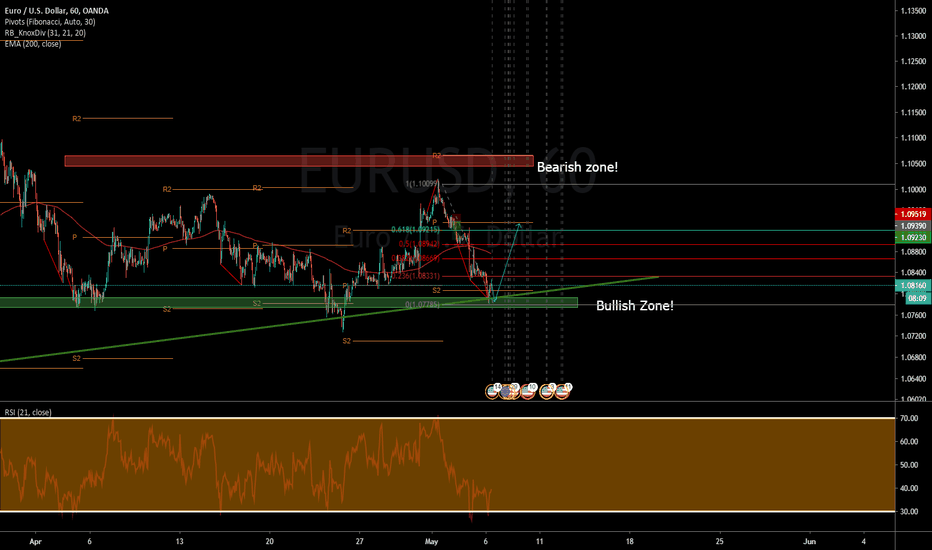Click the red 1.09519 price label

(913, 214)
